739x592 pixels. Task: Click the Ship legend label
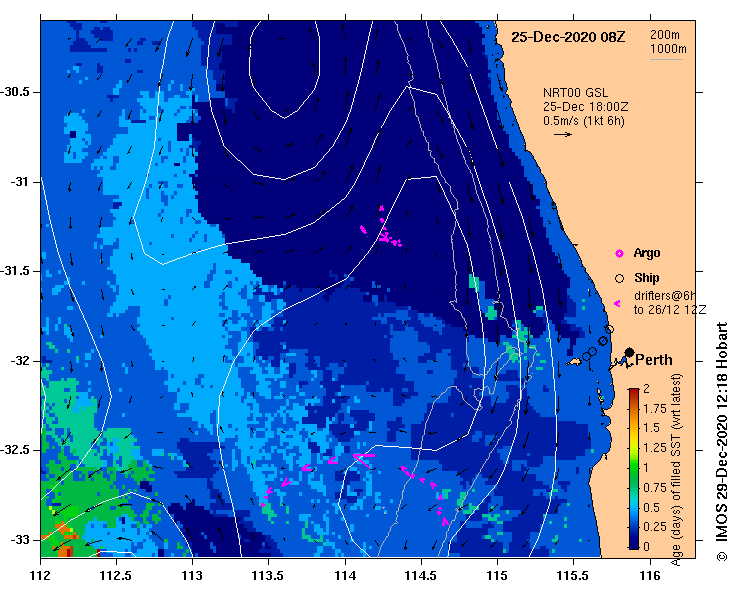[x=647, y=278]
